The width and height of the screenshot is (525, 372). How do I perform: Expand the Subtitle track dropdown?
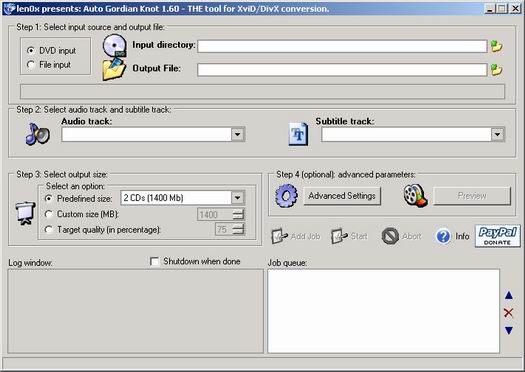click(x=498, y=135)
